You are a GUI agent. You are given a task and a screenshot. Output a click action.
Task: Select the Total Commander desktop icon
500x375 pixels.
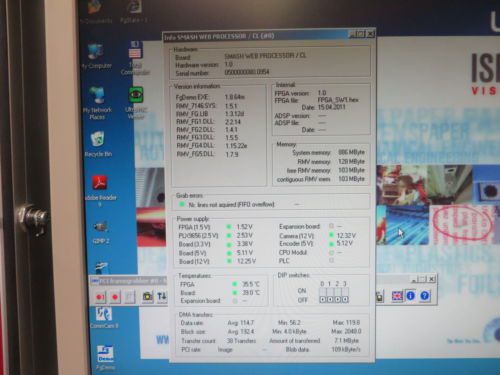click(x=135, y=57)
